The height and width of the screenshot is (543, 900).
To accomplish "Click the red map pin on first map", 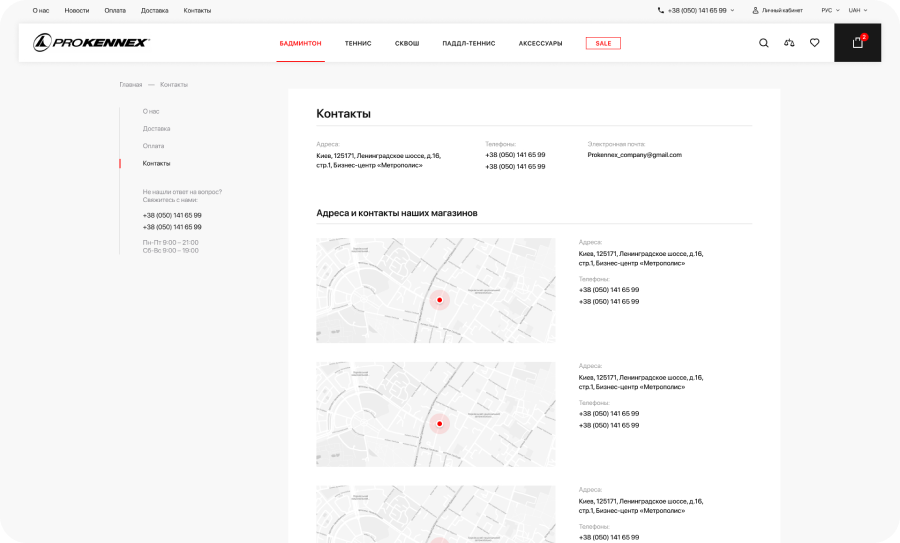I will pyautogui.click(x=440, y=300).
